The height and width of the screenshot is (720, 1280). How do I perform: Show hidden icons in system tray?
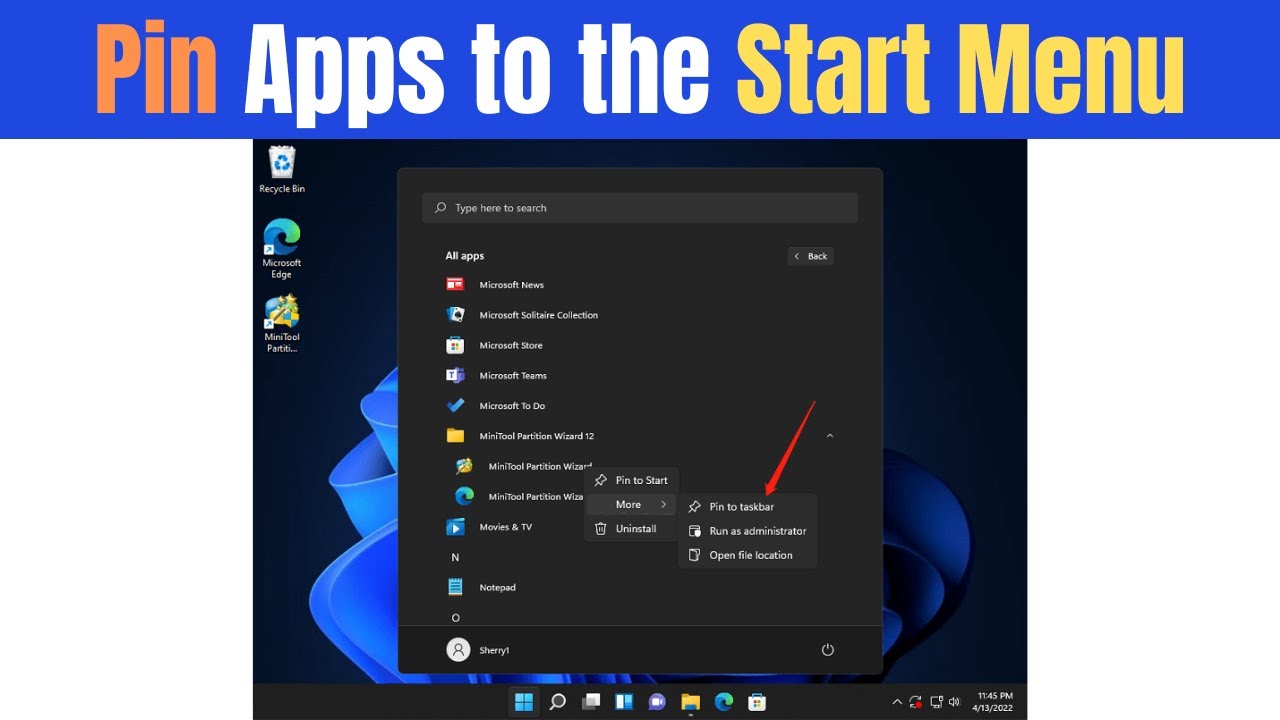click(897, 702)
